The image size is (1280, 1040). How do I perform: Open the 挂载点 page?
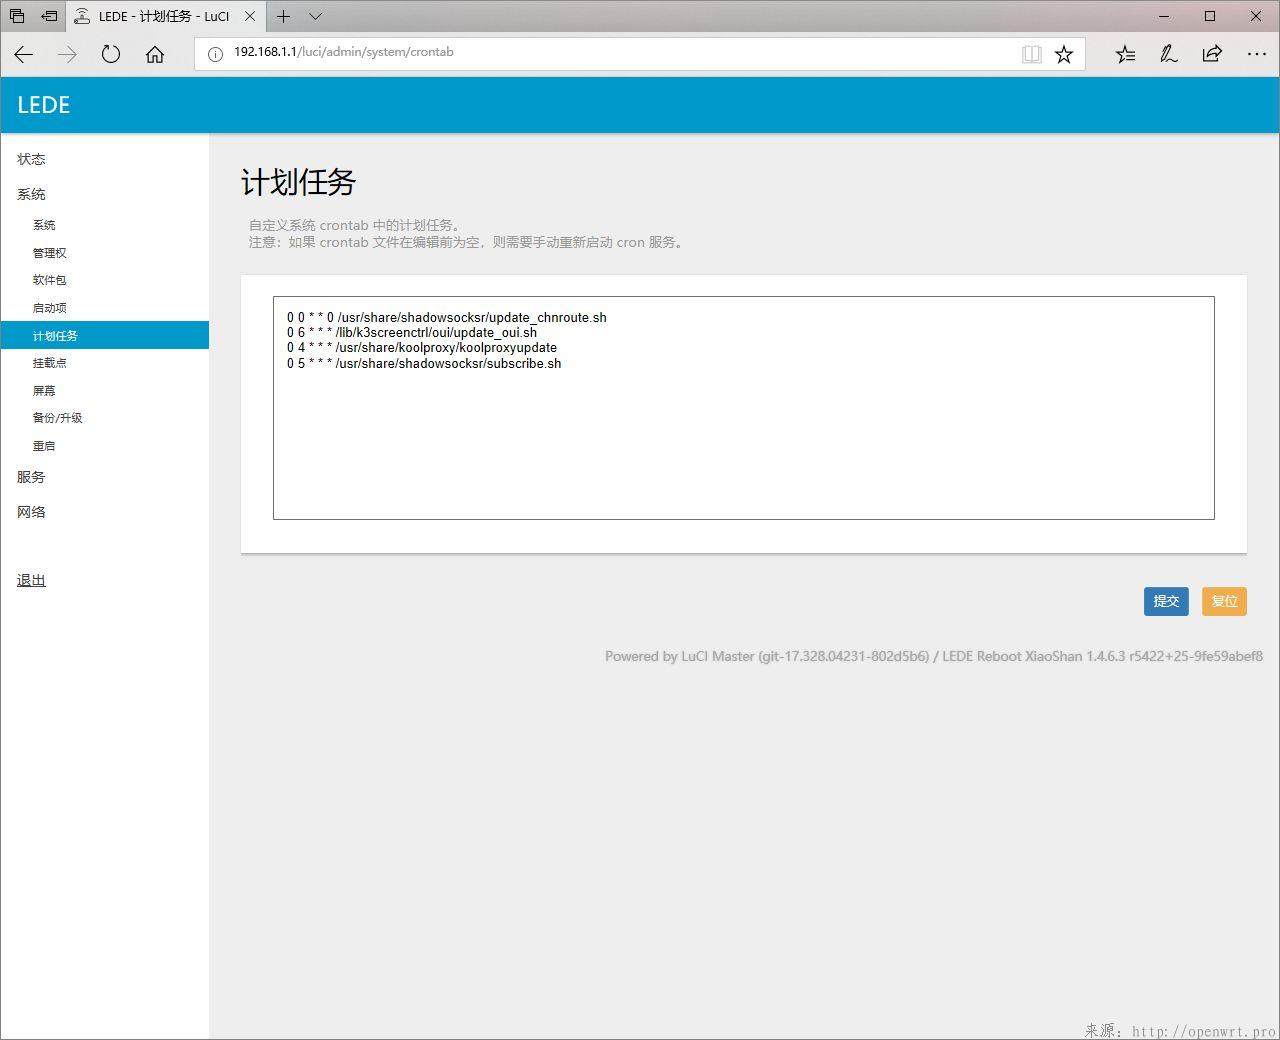pos(49,363)
